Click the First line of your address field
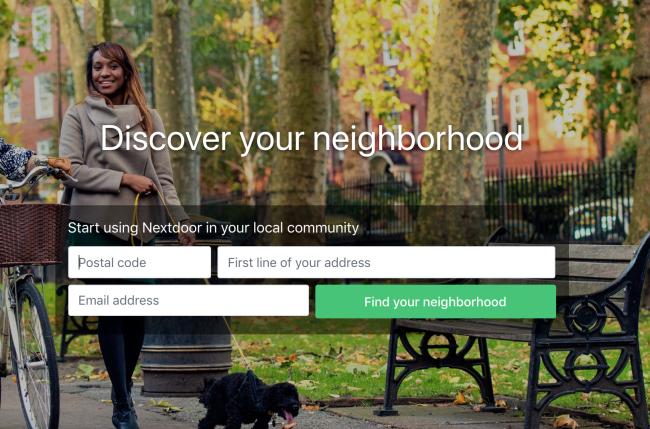The width and height of the screenshot is (650, 429). tap(386, 262)
